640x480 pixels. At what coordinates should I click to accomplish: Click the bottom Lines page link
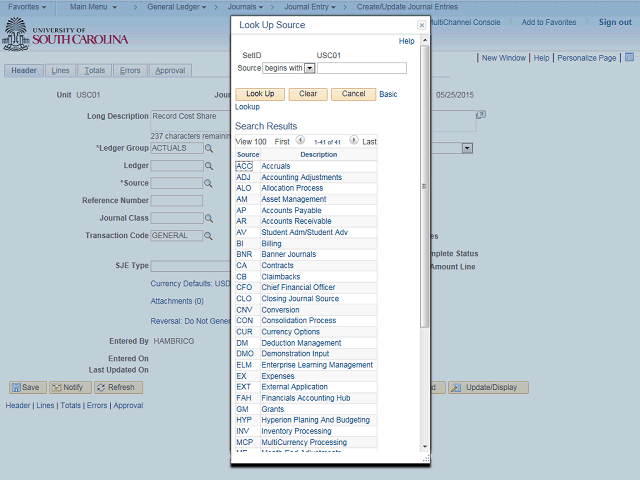[45, 405]
